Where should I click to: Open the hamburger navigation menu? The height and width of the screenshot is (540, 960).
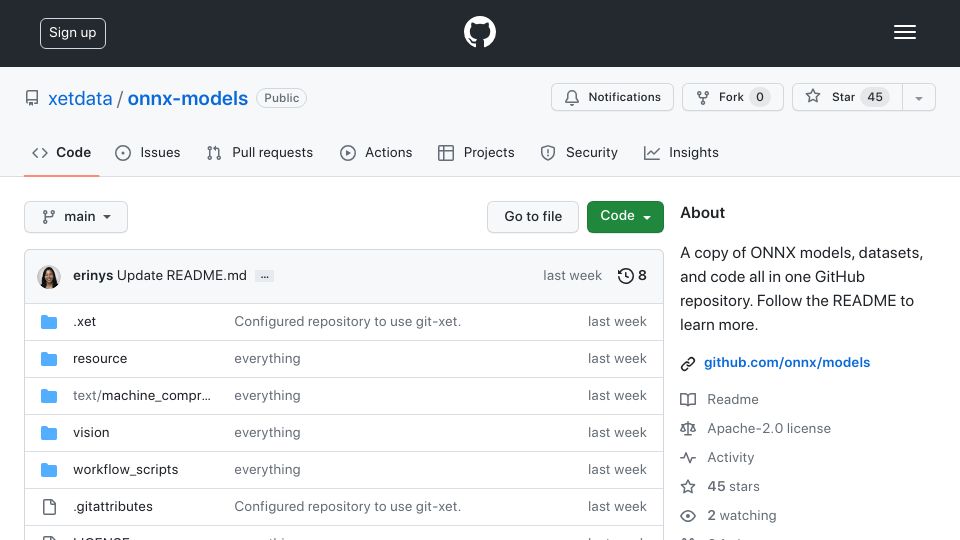pyautogui.click(x=904, y=32)
